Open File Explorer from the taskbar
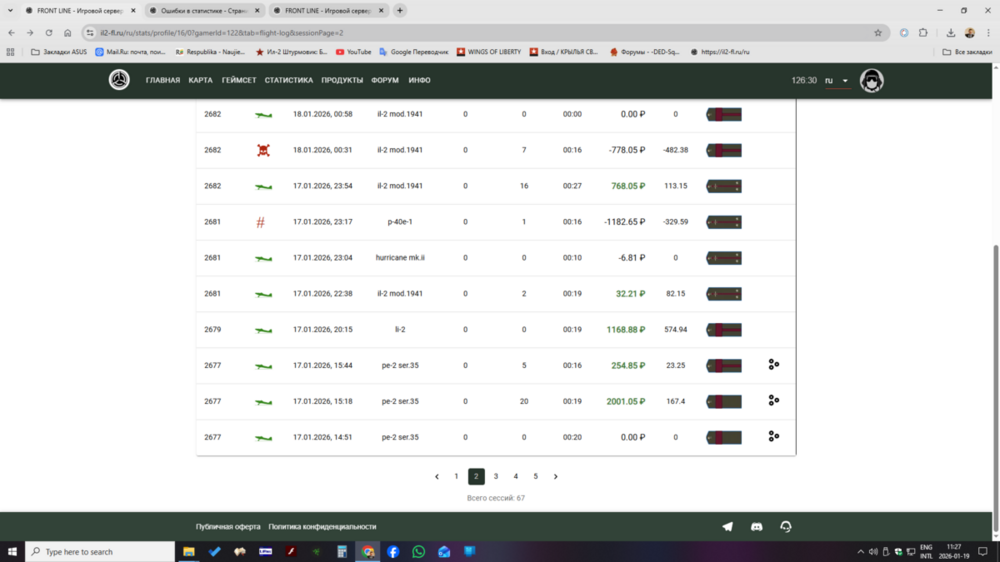The height and width of the screenshot is (562, 1000). click(x=189, y=552)
